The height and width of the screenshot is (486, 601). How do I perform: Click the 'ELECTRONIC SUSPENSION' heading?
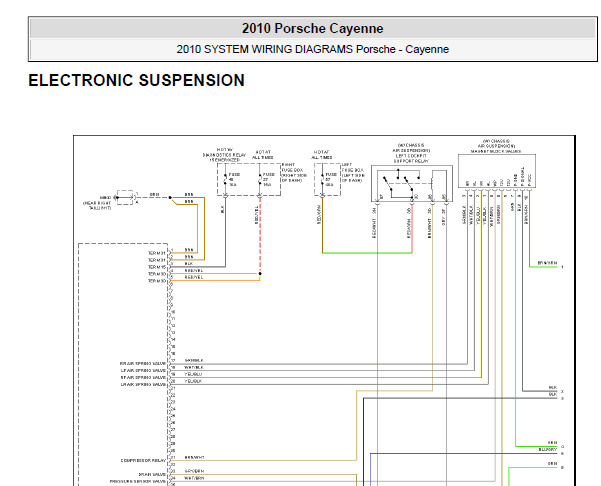136,80
